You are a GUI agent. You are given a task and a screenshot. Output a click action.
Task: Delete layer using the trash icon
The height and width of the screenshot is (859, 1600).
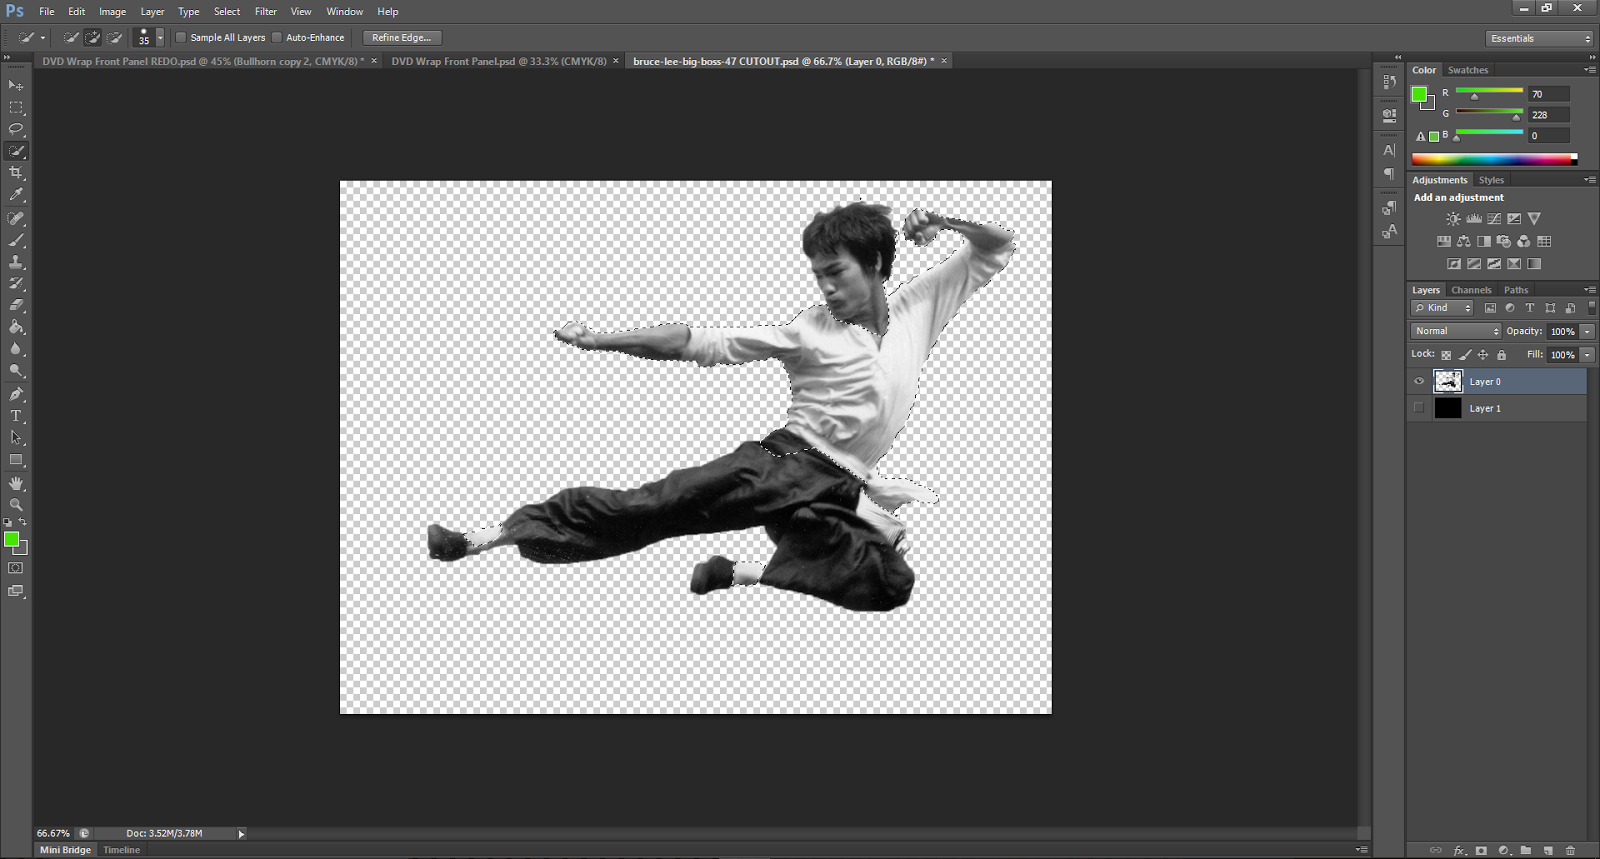[1570, 850]
